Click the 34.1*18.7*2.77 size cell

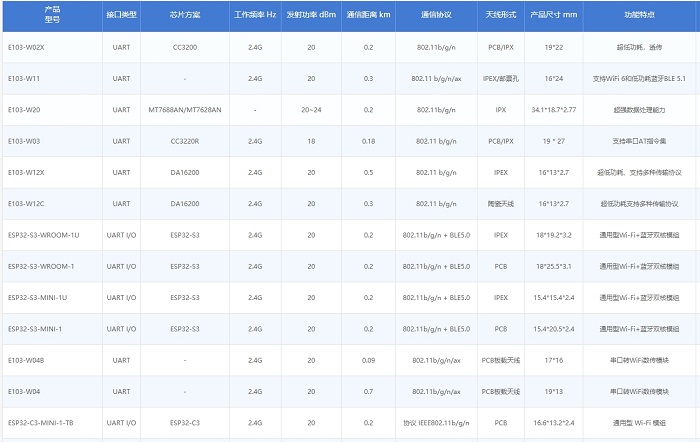click(554, 110)
